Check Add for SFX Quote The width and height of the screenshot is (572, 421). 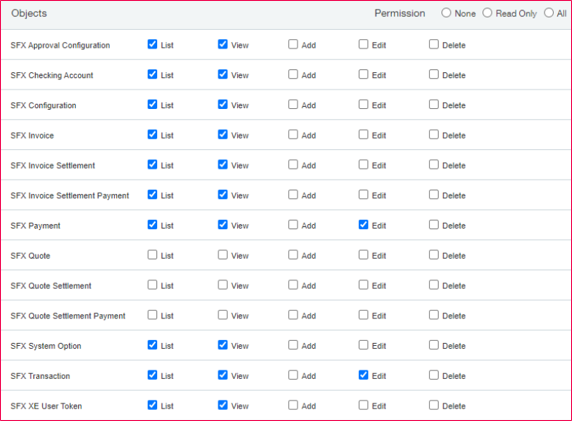293,255
